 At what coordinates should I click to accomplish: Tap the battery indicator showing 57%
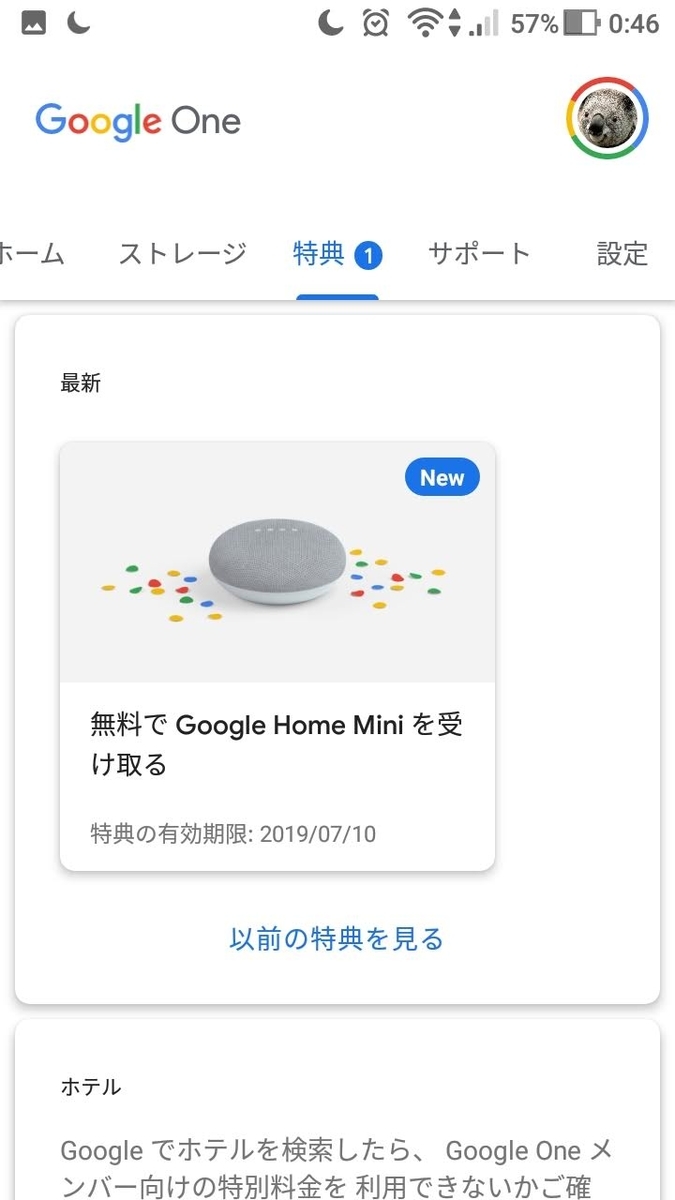(556, 22)
